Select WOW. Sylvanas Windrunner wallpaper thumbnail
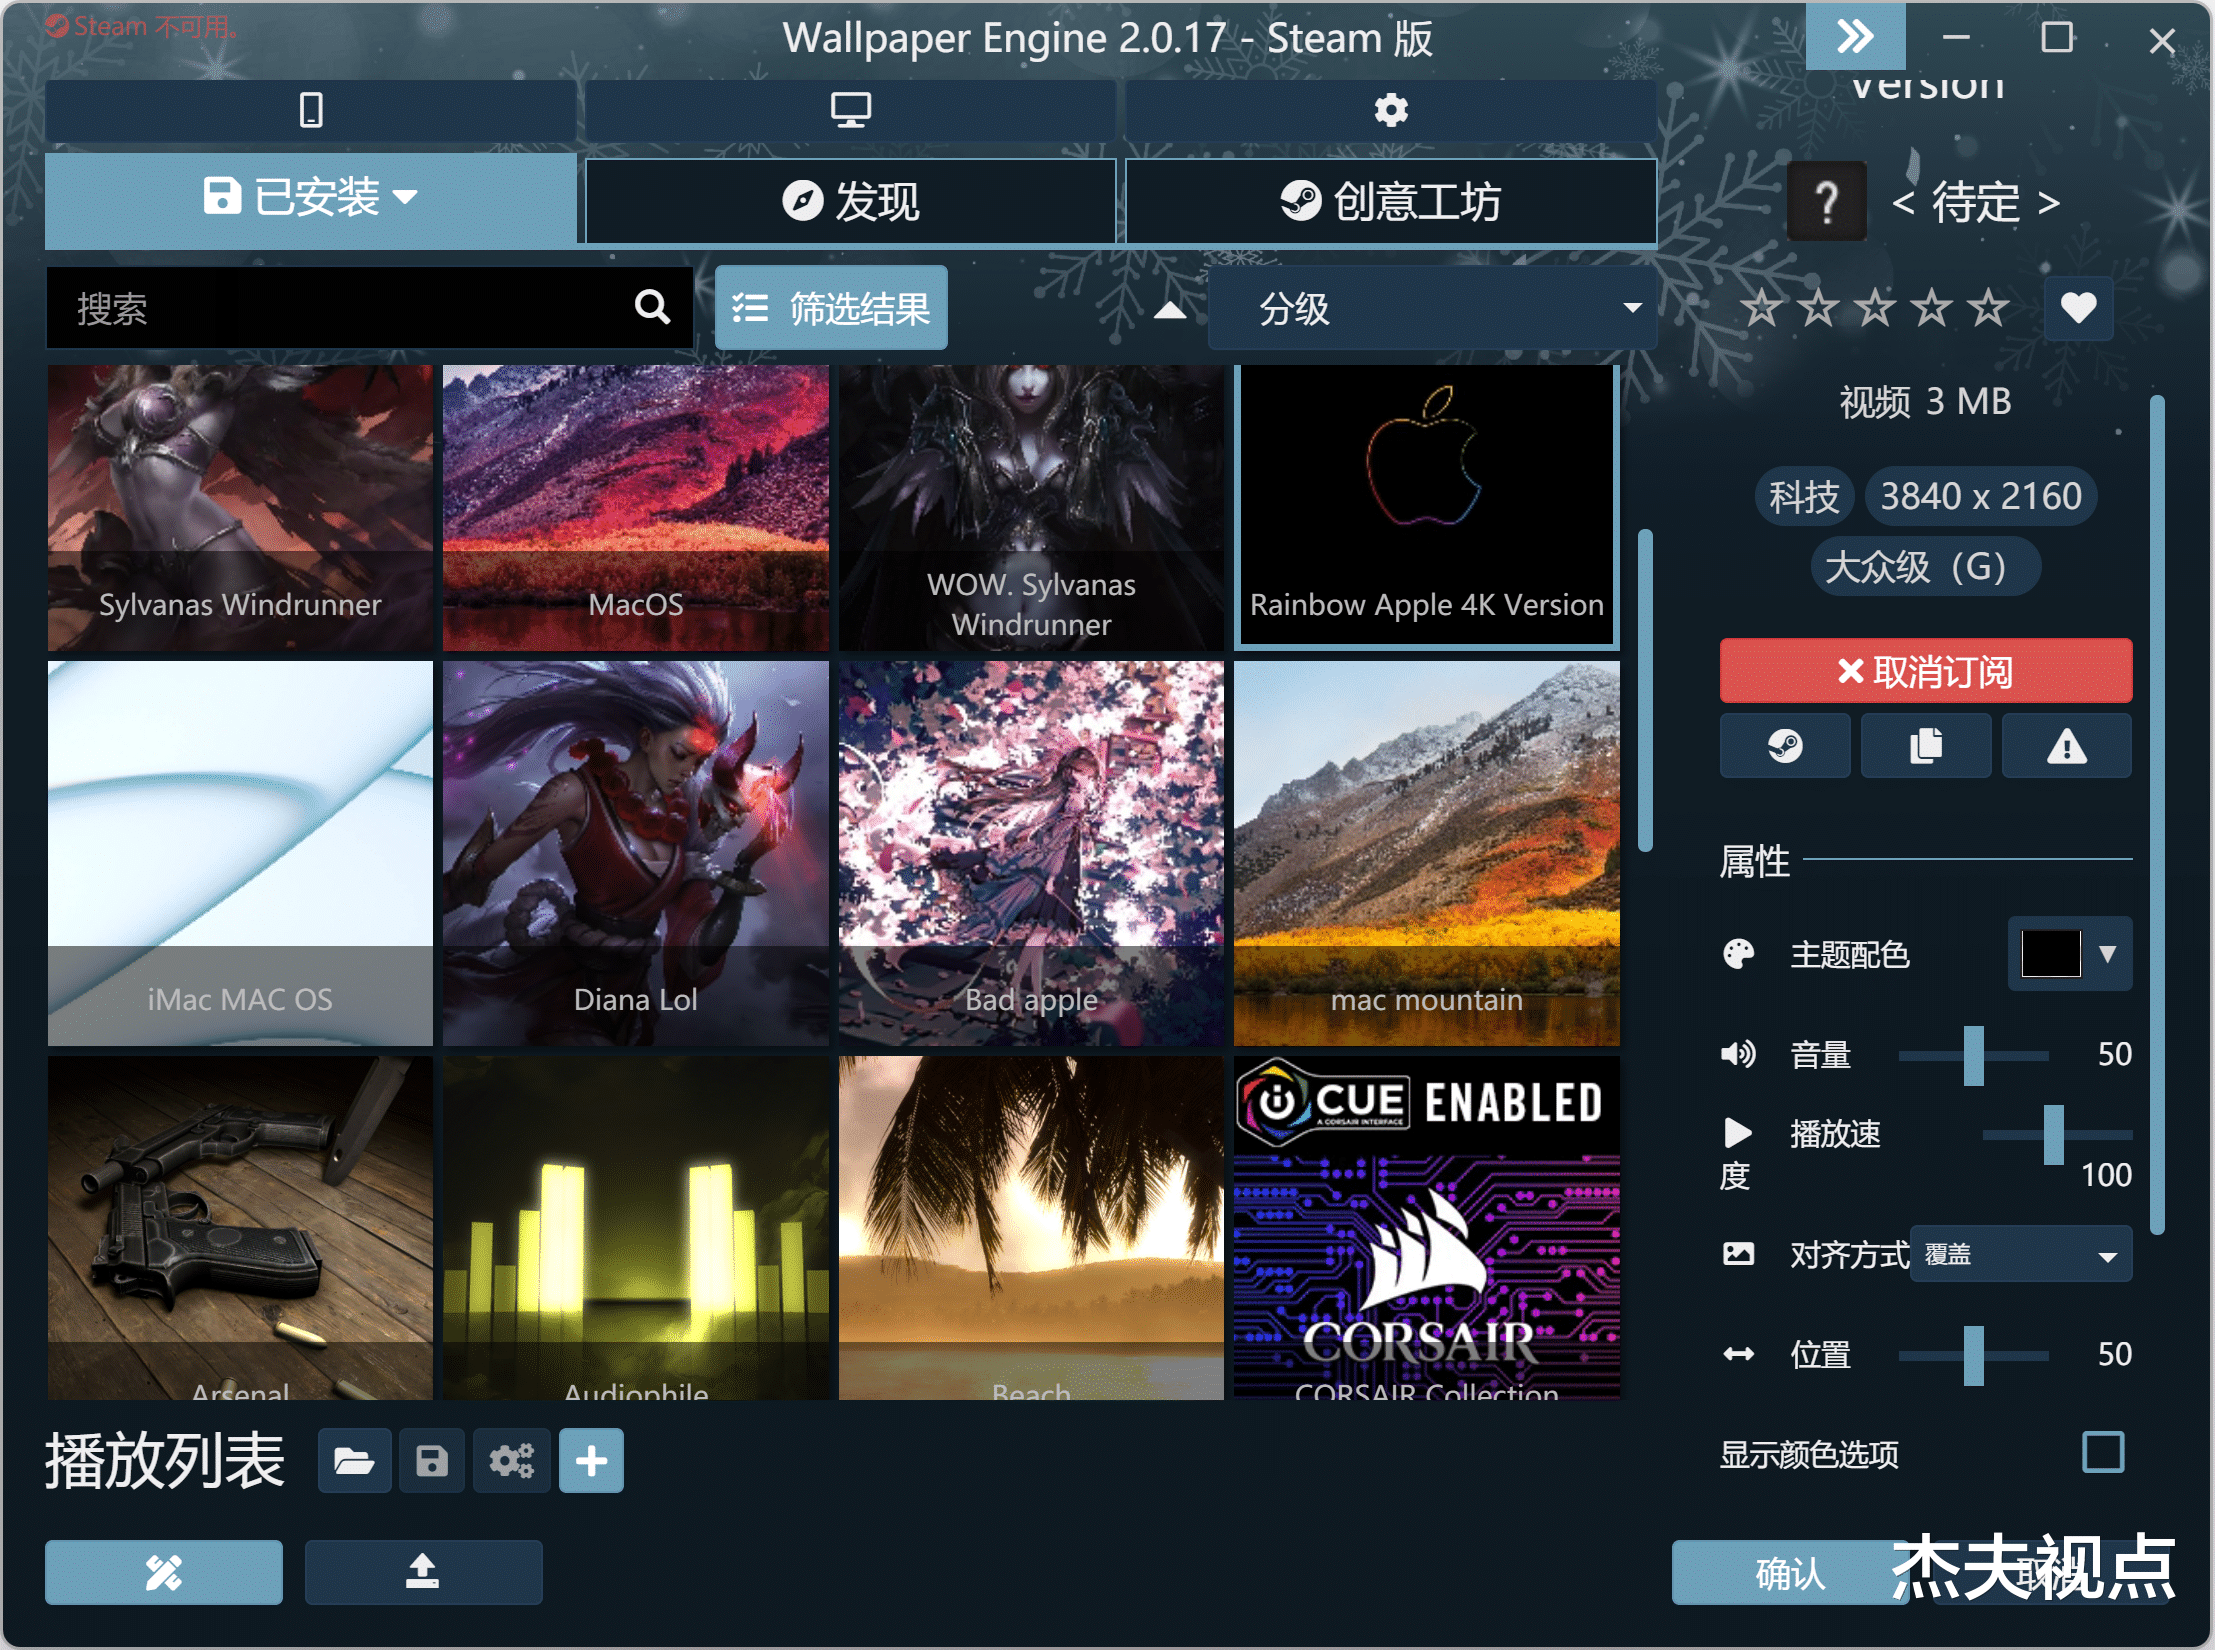The width and height of the screenshot is (2215, 1650). 1031,508
